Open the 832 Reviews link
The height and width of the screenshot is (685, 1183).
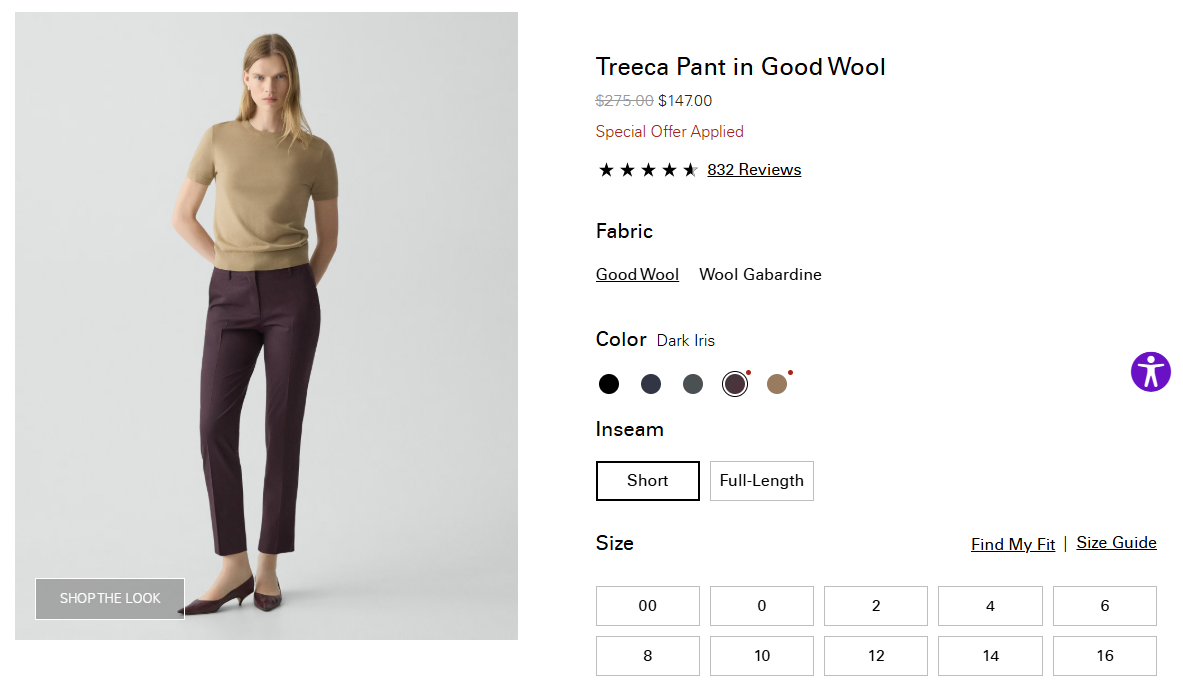[754, 170]
